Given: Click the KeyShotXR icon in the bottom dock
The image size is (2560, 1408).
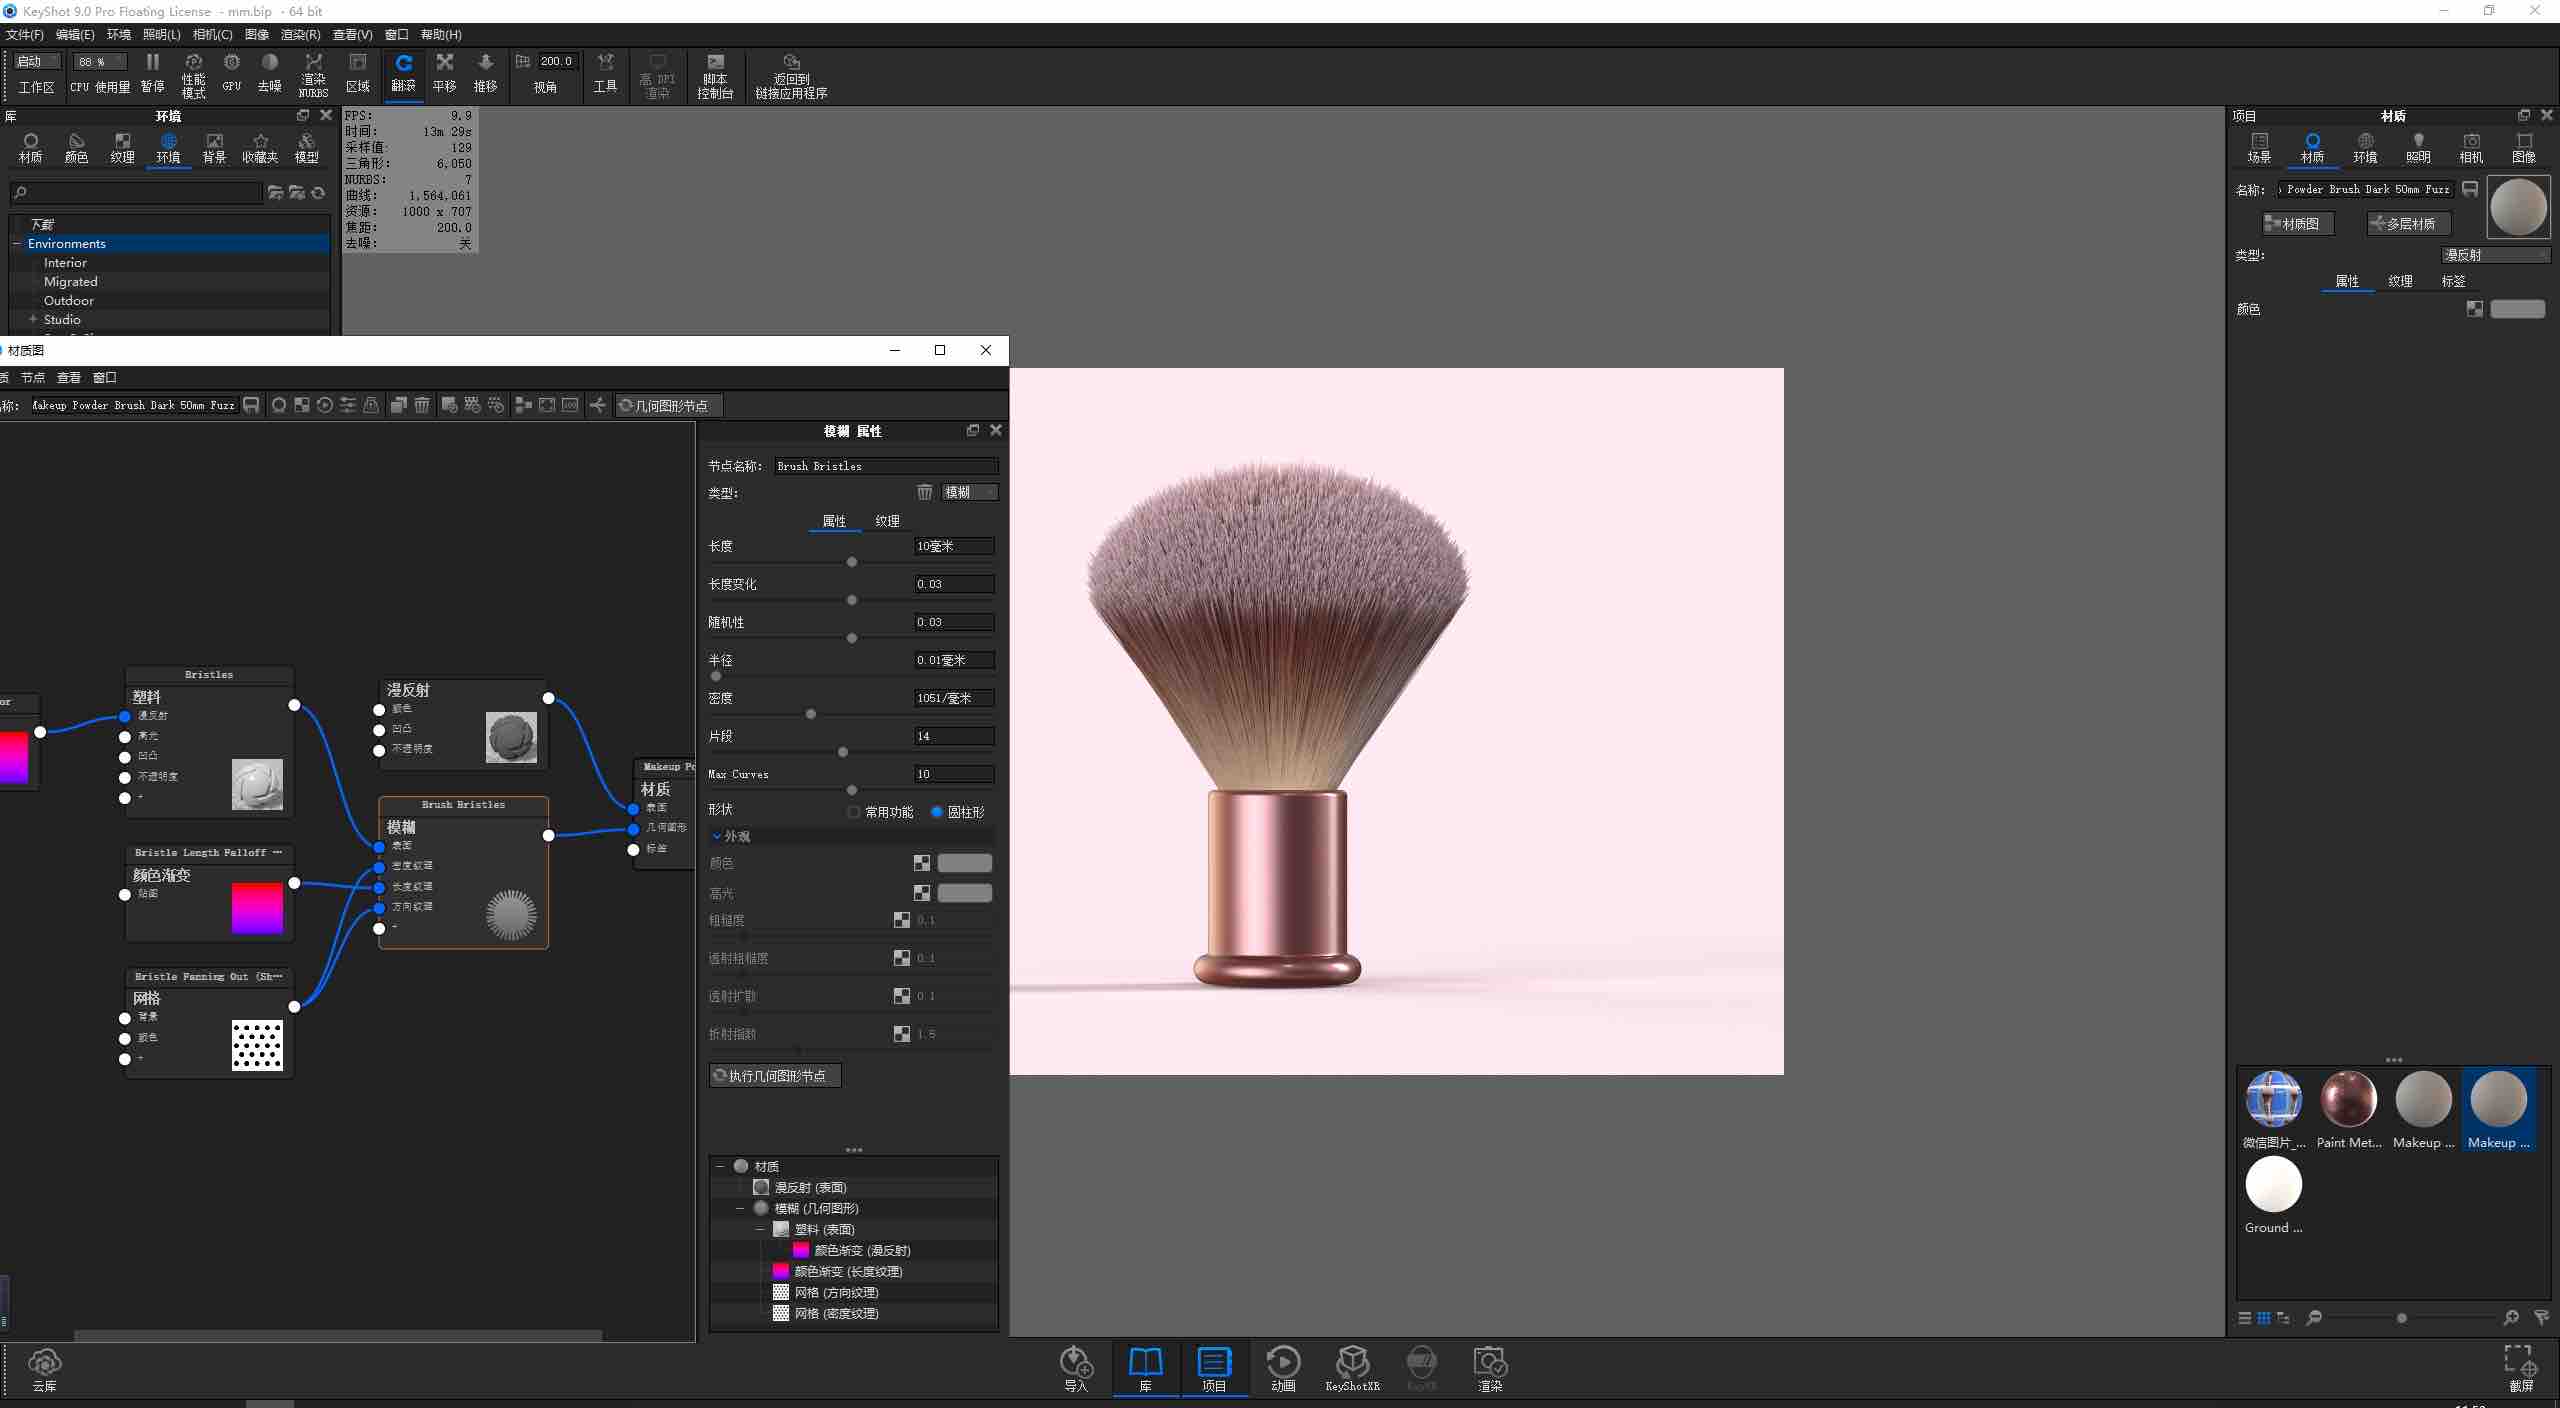Looking at the screenshot, I should 1352,1368.
